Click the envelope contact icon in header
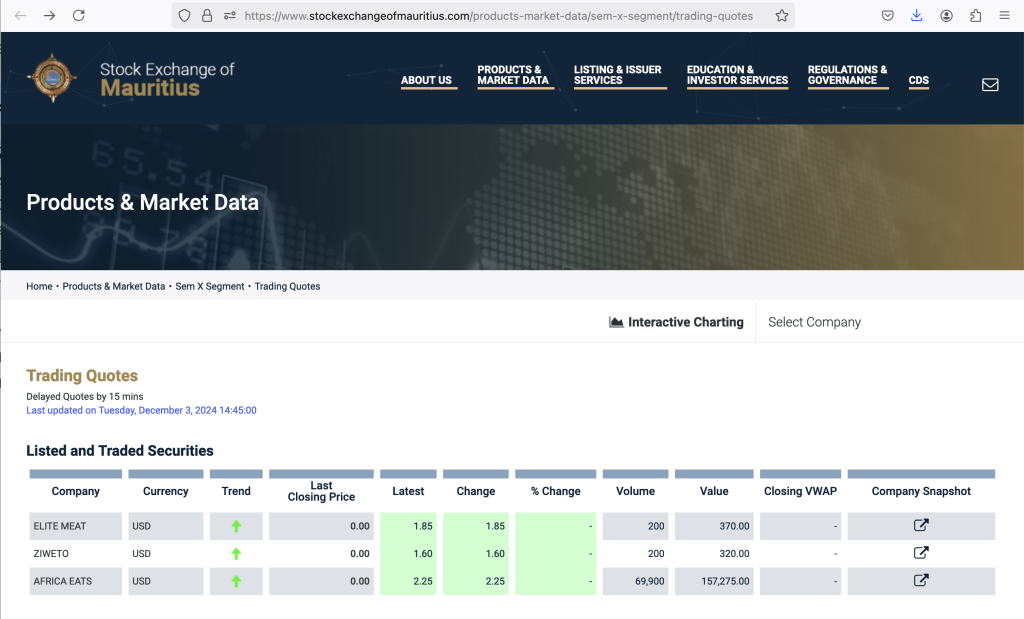 click(x=990, y=84)
